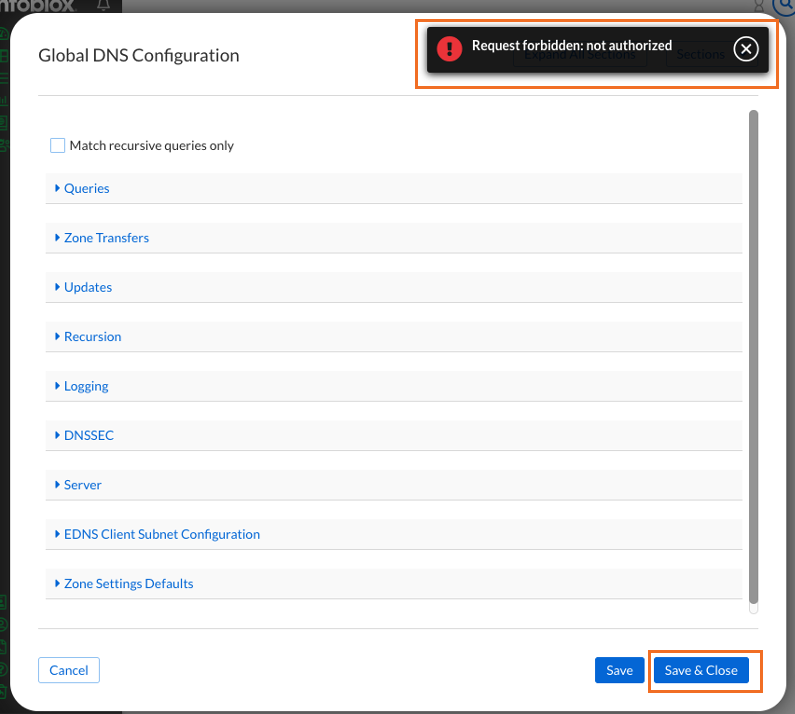Click the red error alert icon
Viewport: 795px width, 714px height.
click(x=450, y=49)
